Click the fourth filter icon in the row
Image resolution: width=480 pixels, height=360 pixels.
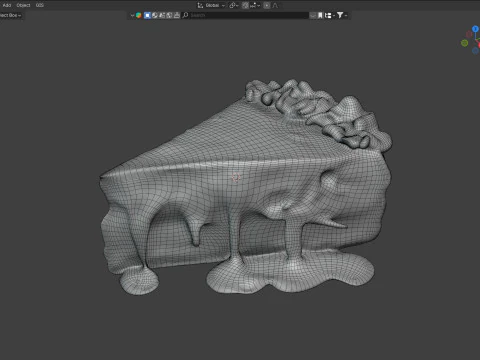[169, 15]
